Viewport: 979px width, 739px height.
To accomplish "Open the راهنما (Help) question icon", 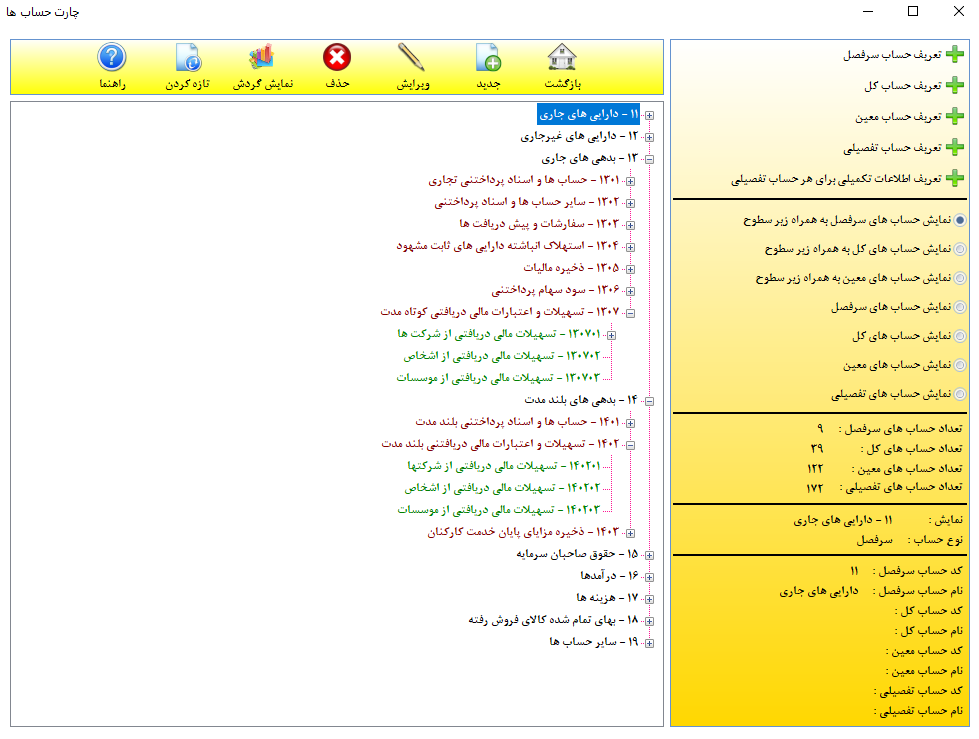I will click(111, 58).
